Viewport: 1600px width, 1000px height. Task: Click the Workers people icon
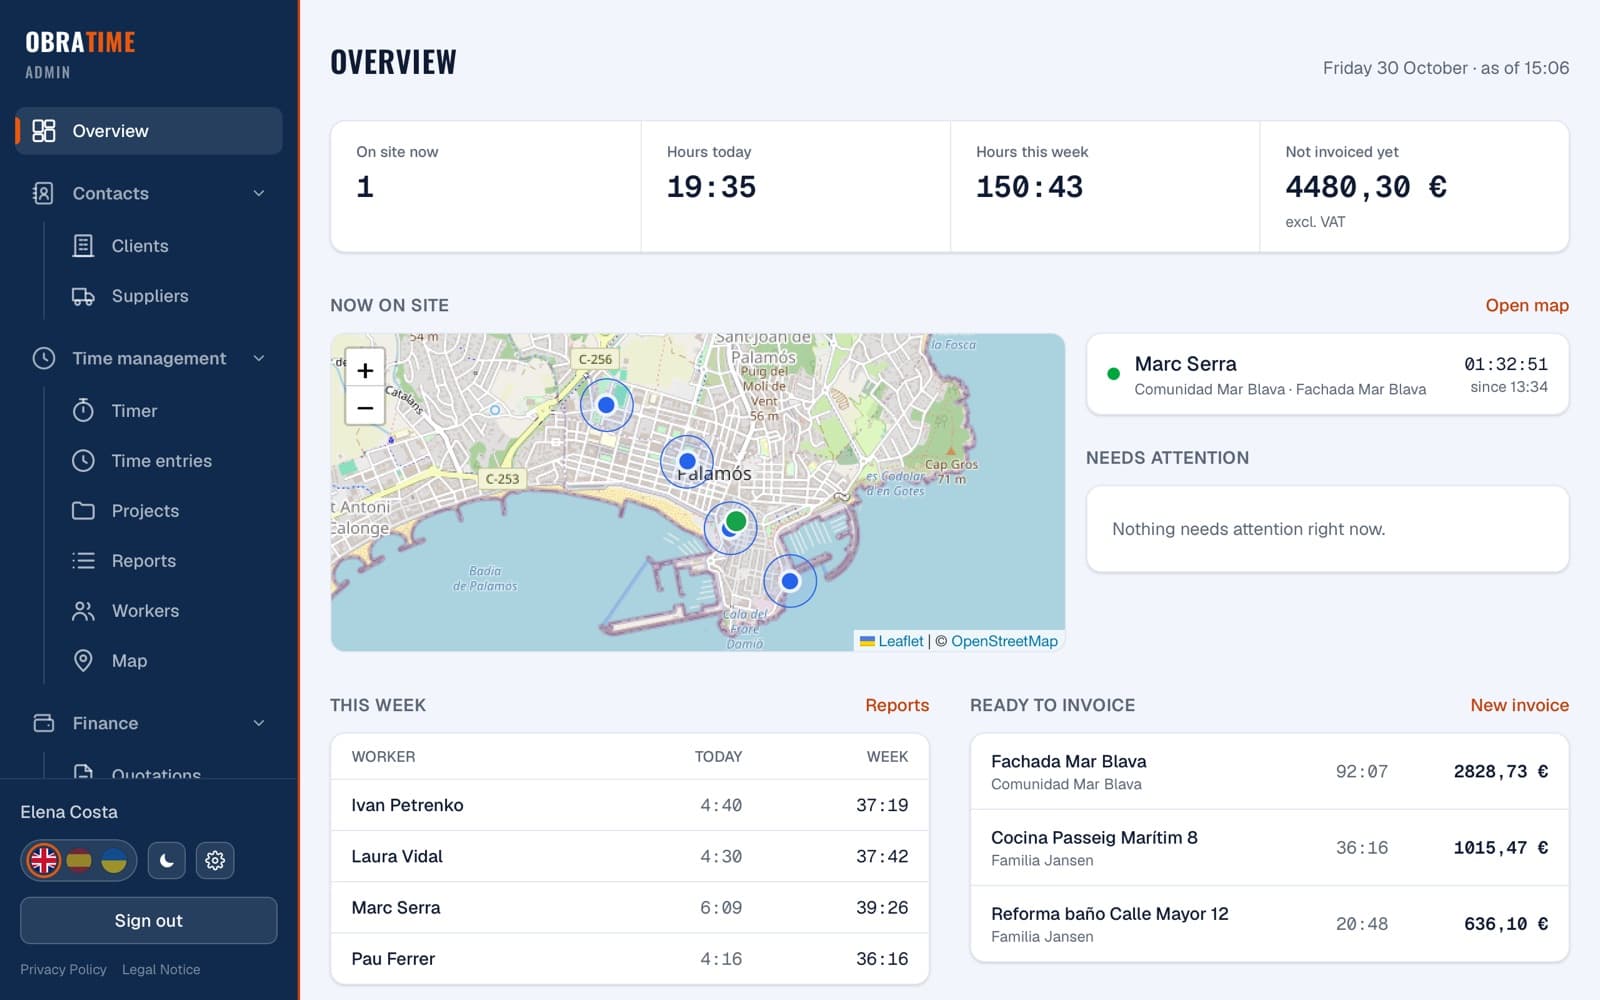click(x=83, y=611)
